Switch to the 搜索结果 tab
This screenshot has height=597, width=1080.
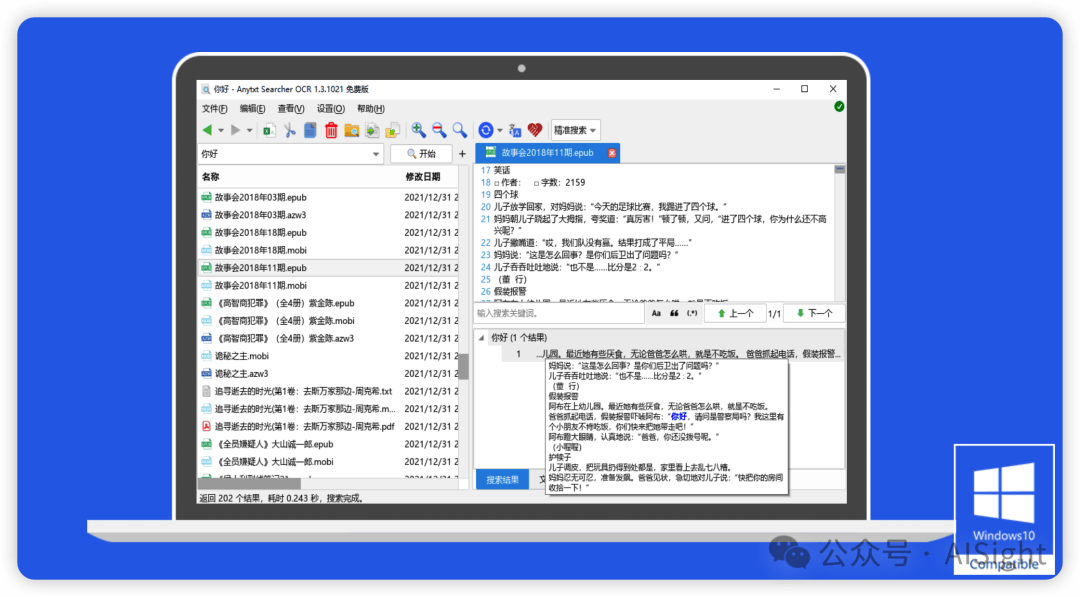click(x=502, y=480)
